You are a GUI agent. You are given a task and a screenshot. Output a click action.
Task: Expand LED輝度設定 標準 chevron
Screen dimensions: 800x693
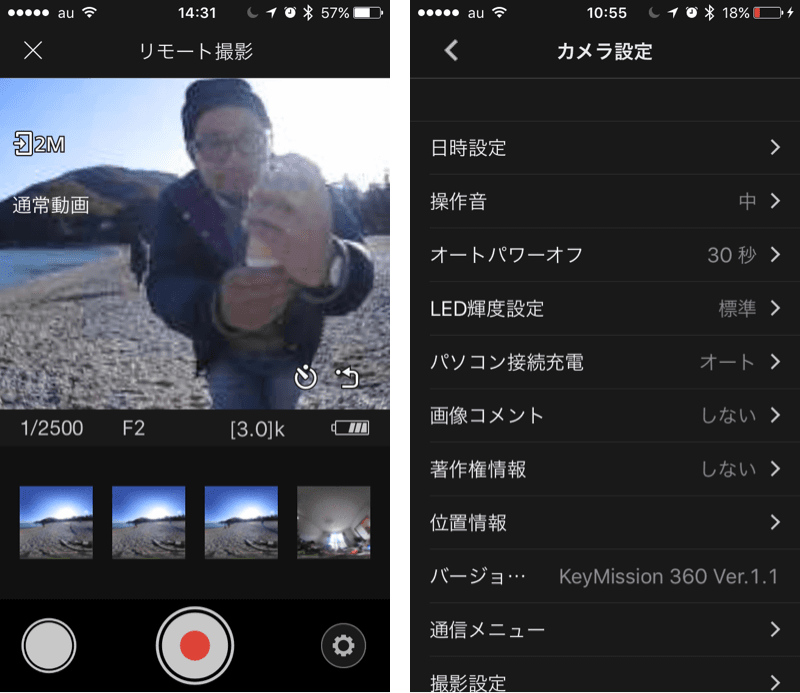click(x=775, y=308)
